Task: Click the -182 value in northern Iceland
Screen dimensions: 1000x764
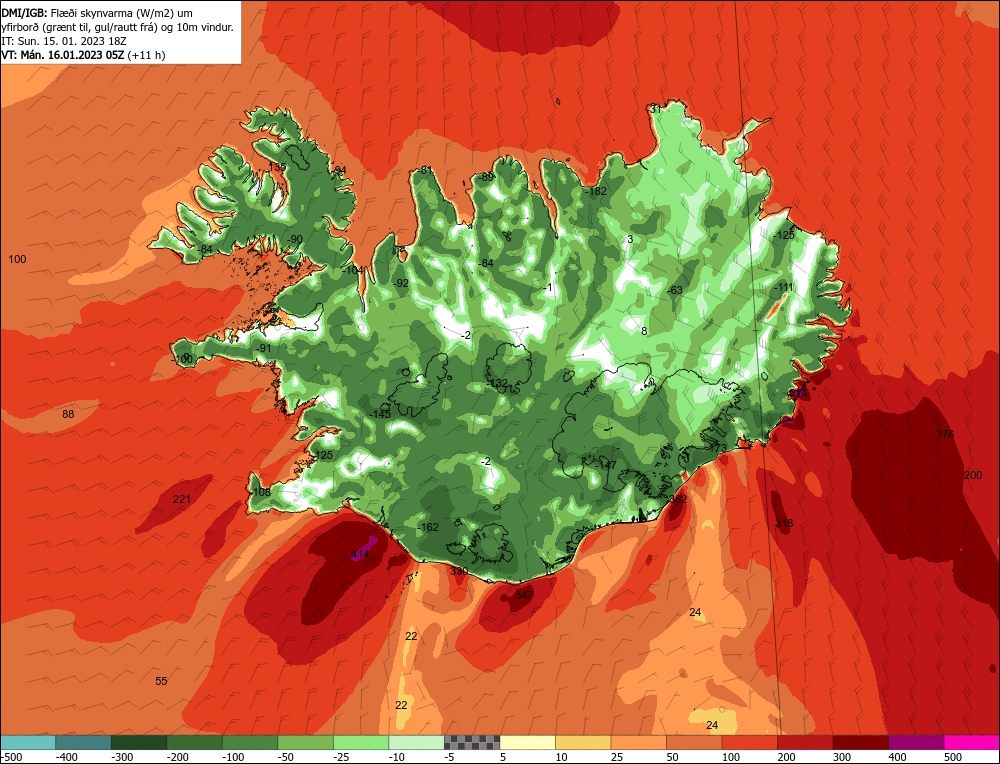Action: tap(596, 191)
